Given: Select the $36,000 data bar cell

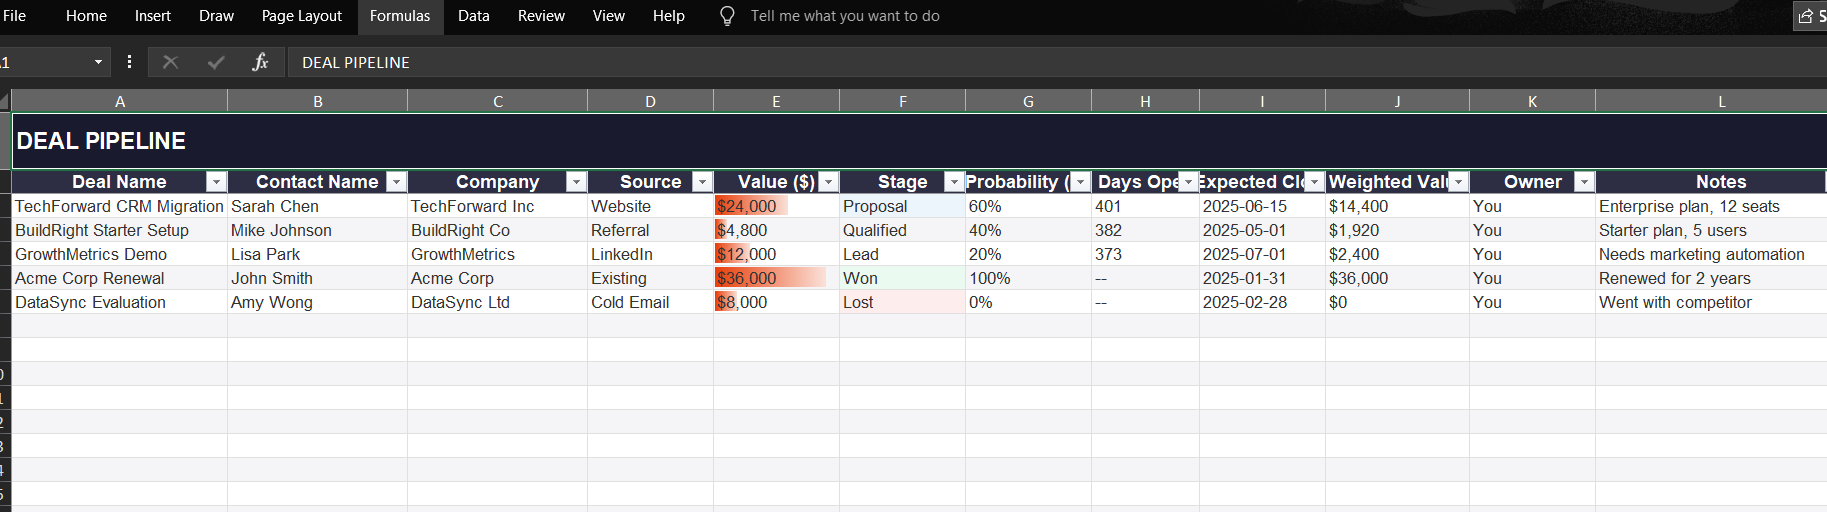Looking at the screenshot, I should [x=776, y=278].
